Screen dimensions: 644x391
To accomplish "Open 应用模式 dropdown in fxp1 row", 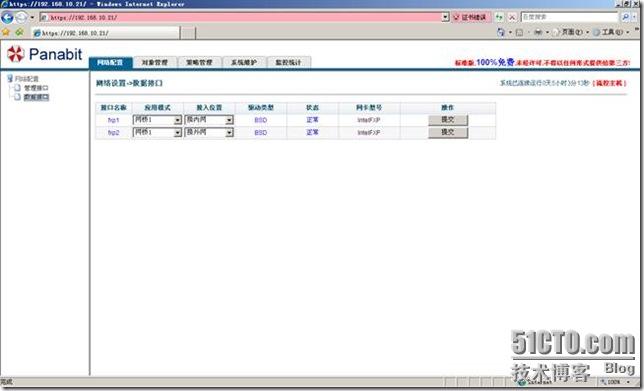I will [157, 120].
